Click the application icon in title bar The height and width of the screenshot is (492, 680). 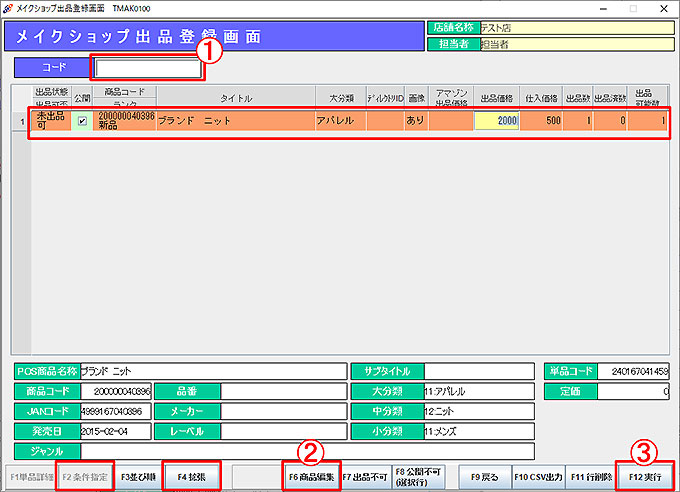[x=9, y=7]
